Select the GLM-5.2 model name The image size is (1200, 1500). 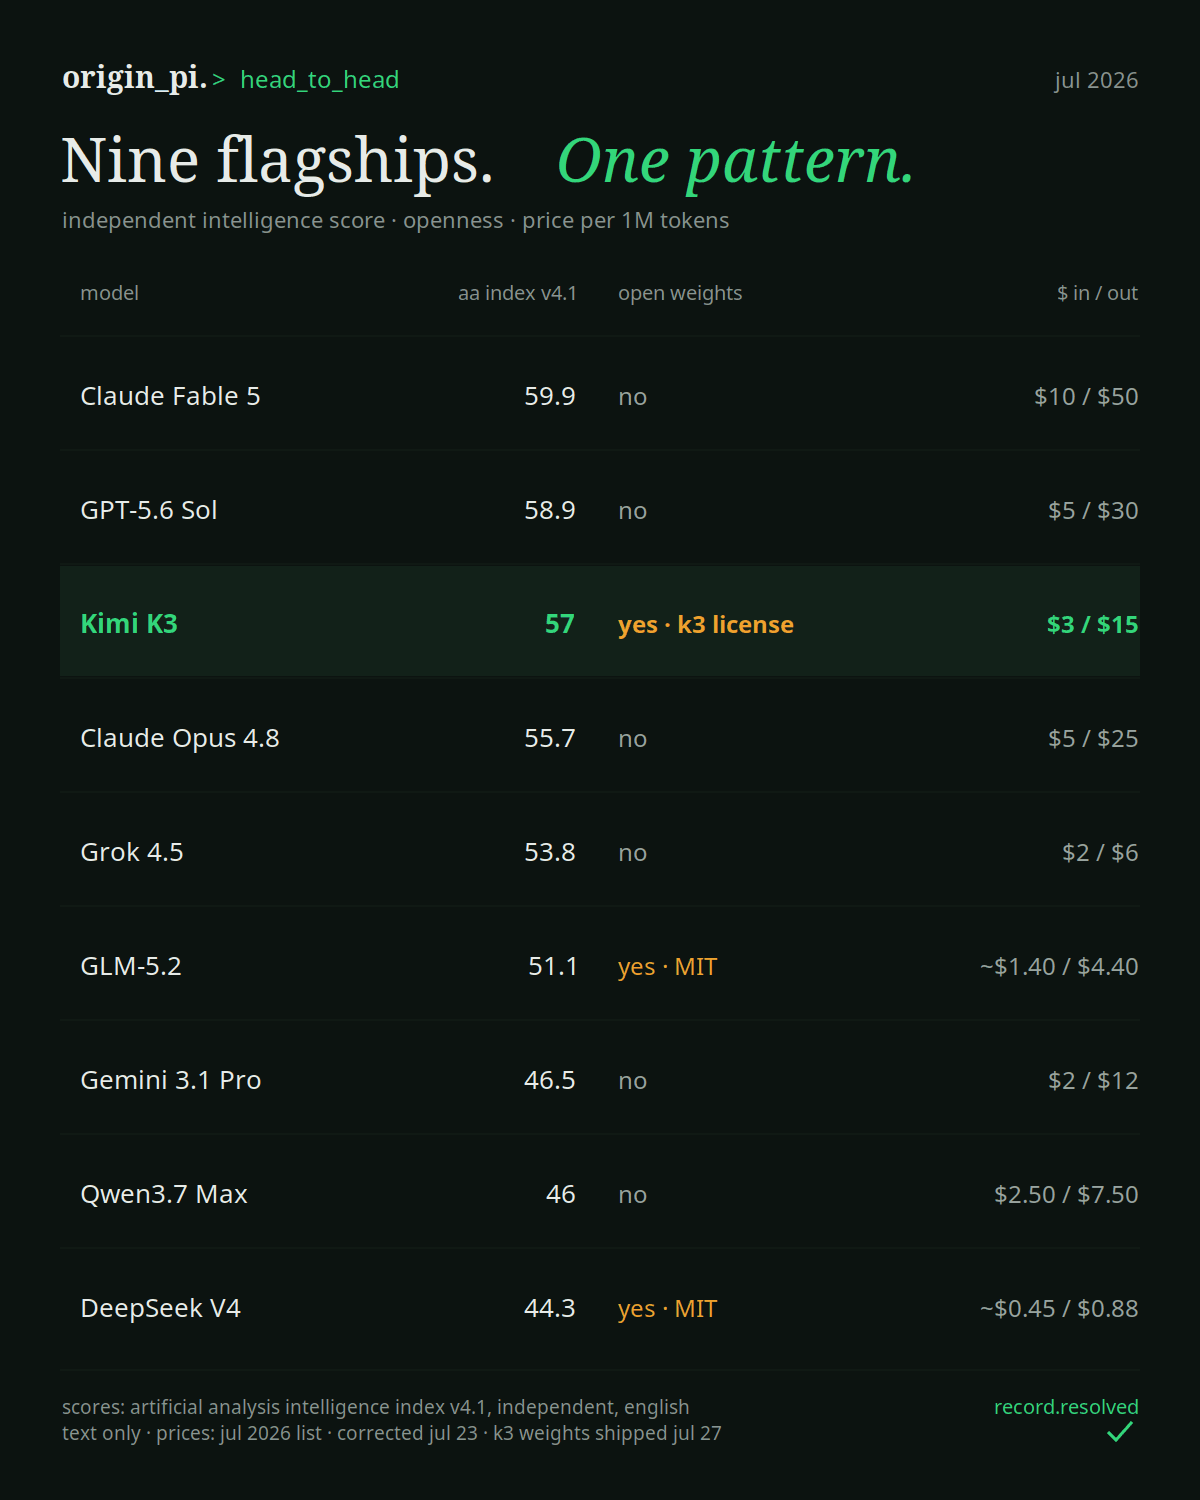point(131,966)
